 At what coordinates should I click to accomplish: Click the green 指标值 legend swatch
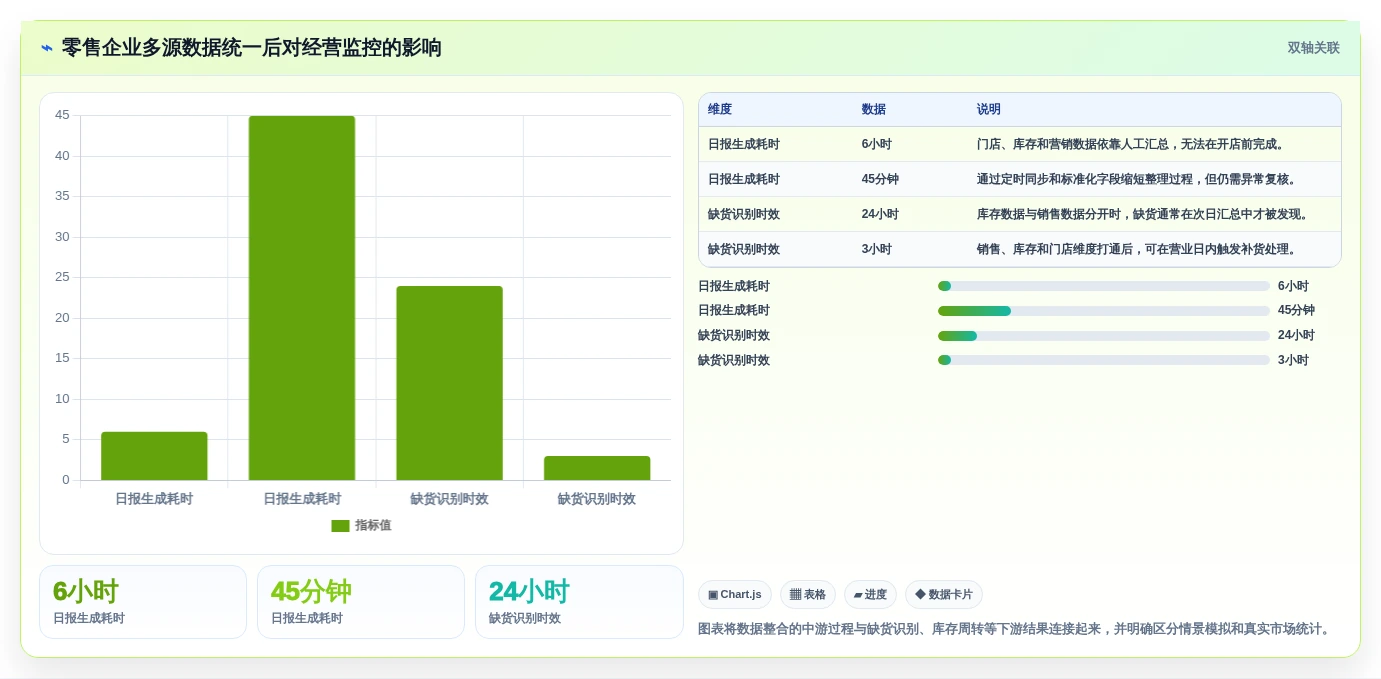tap(340, 526)
